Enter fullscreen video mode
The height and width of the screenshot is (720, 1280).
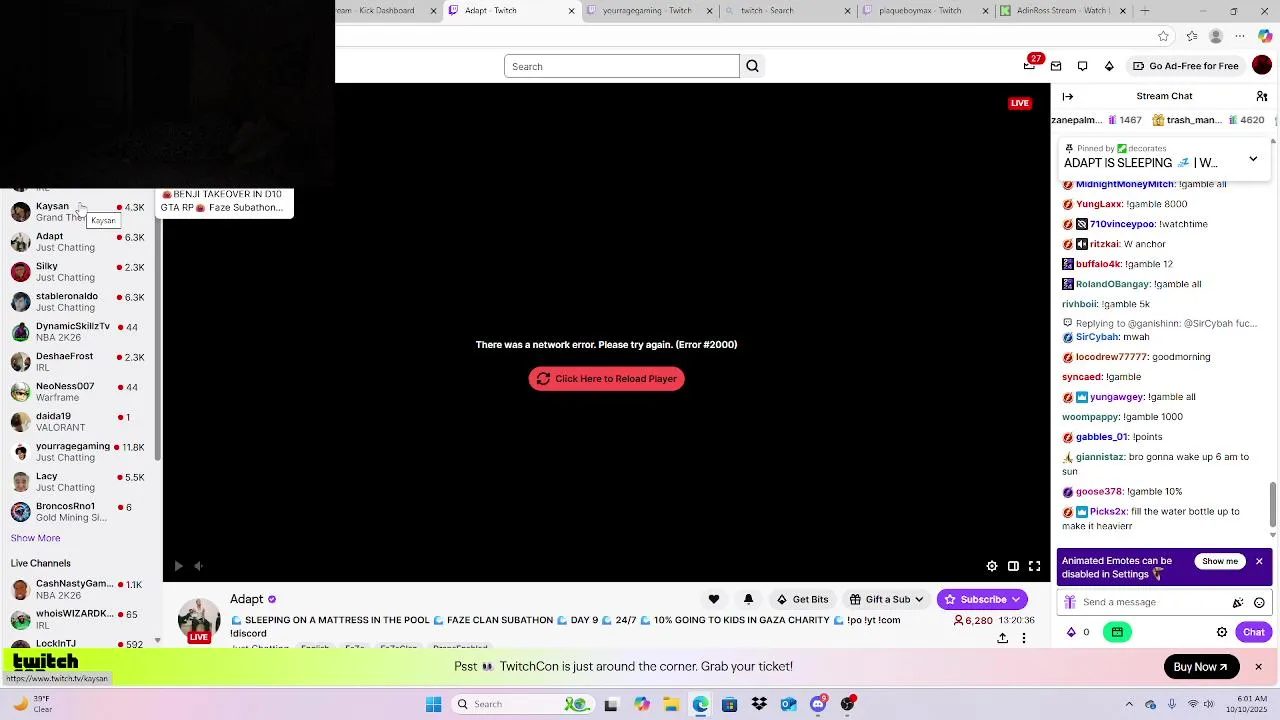coord(1035,566)
